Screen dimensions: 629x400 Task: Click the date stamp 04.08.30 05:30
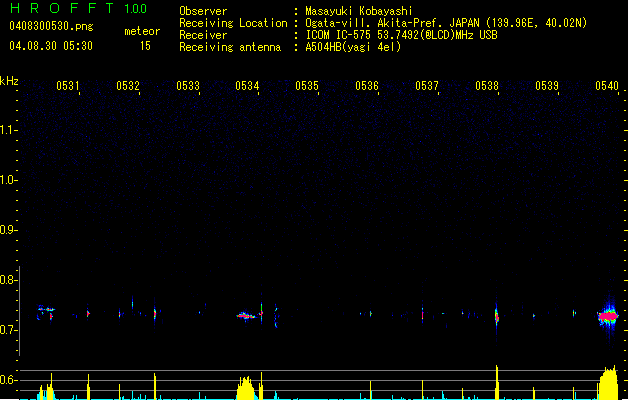(51, 46)
